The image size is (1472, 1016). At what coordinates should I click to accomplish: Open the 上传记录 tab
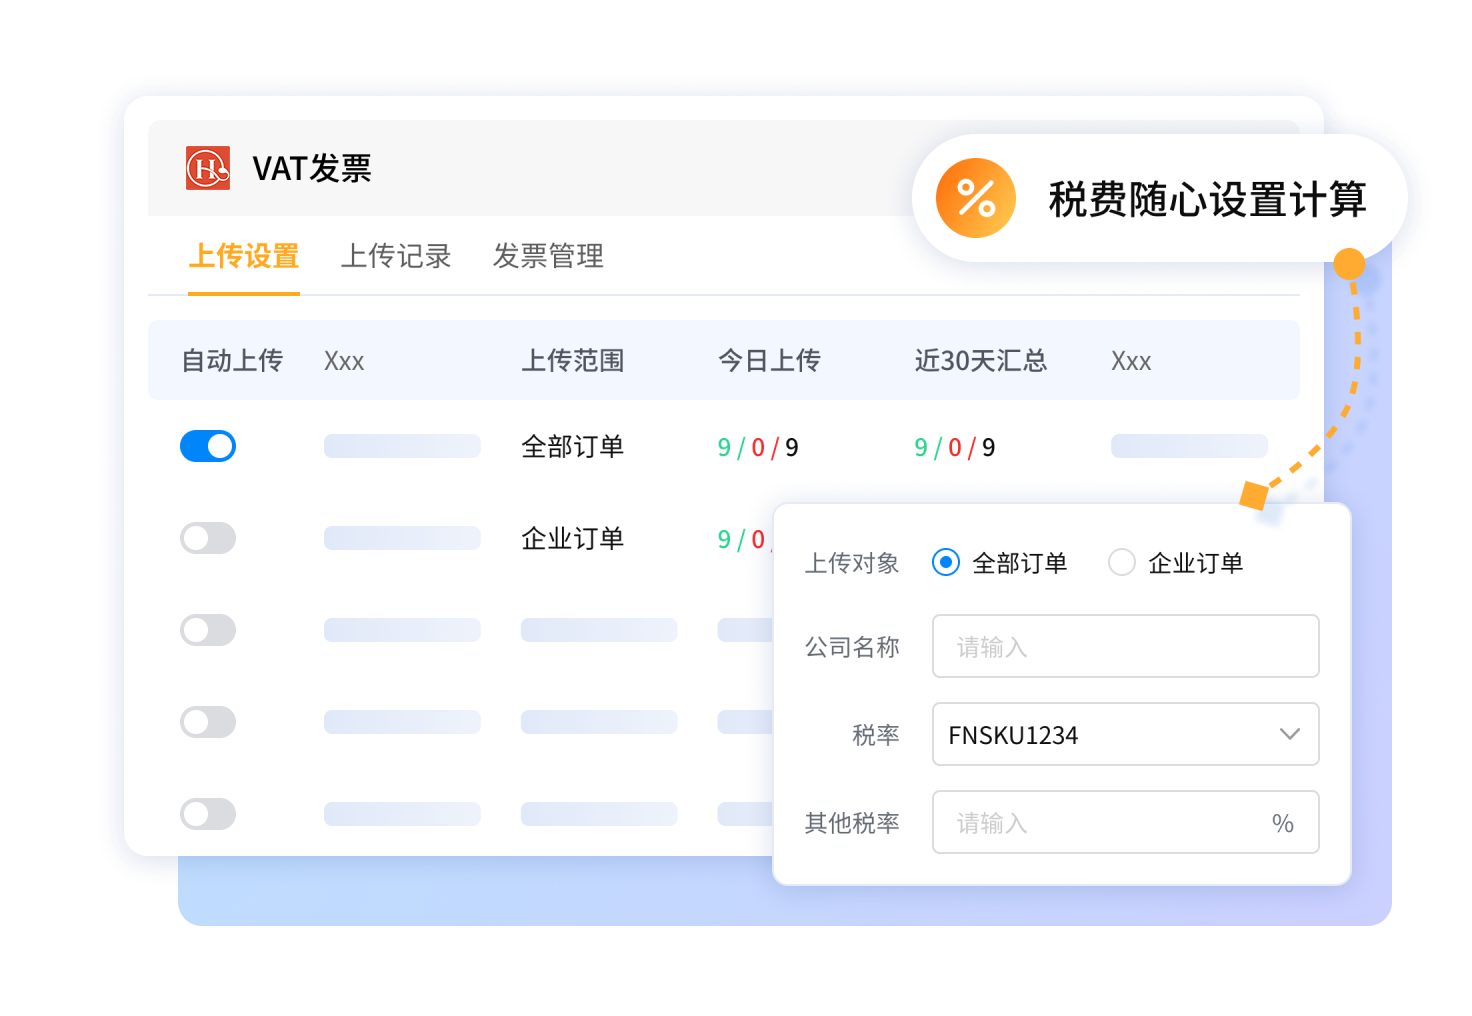(396, 256)
